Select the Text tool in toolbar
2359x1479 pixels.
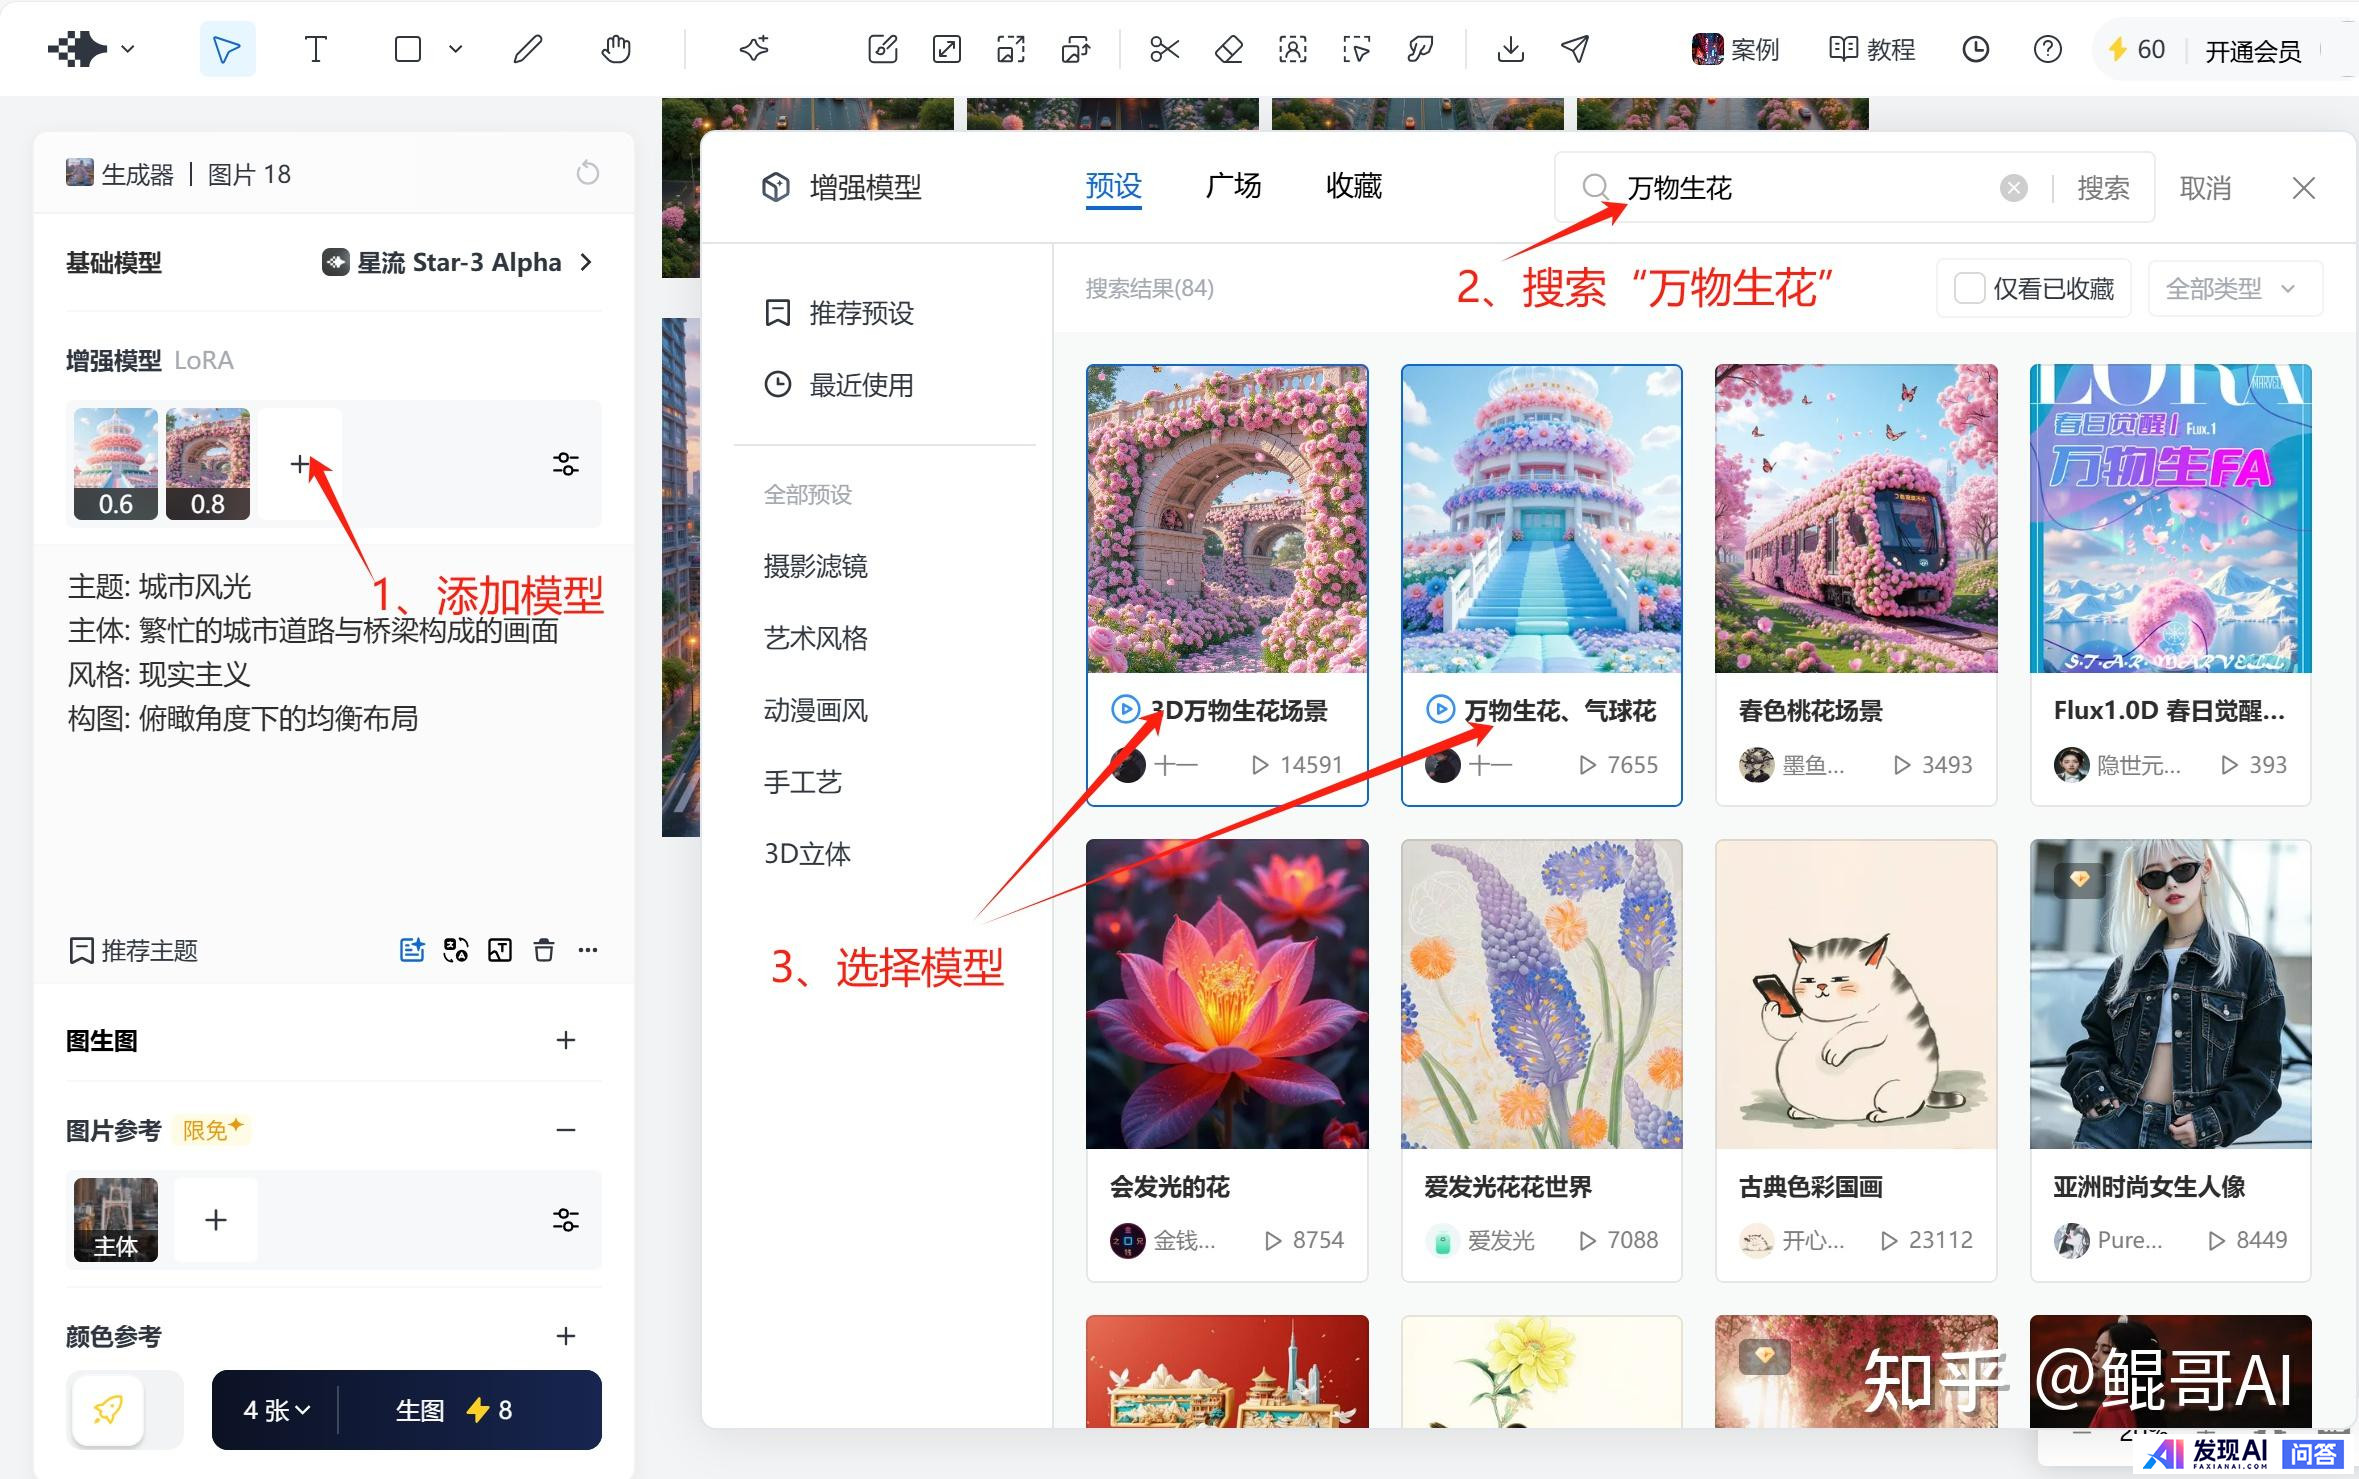(x=315, y=49)
